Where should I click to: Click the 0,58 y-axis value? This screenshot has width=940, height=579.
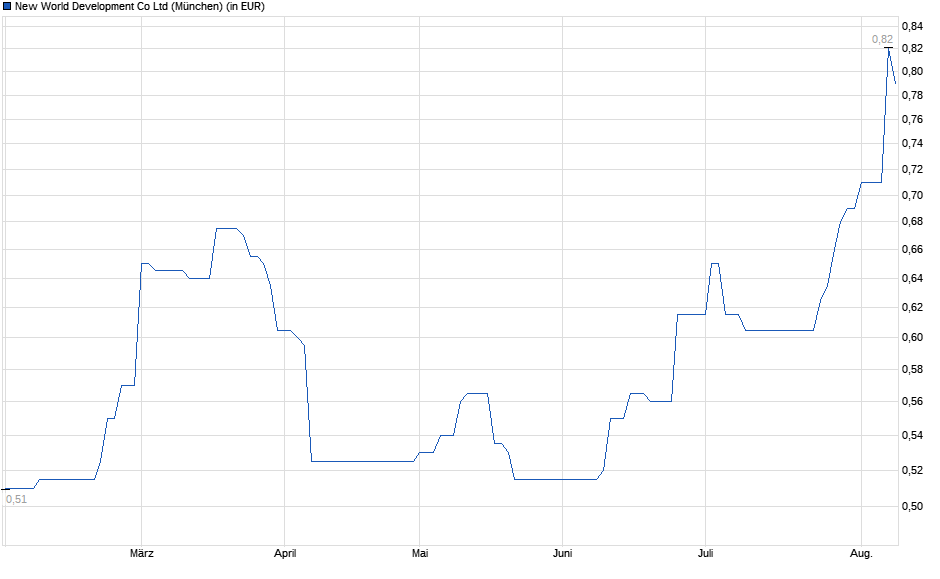click(x=912, y=369)
